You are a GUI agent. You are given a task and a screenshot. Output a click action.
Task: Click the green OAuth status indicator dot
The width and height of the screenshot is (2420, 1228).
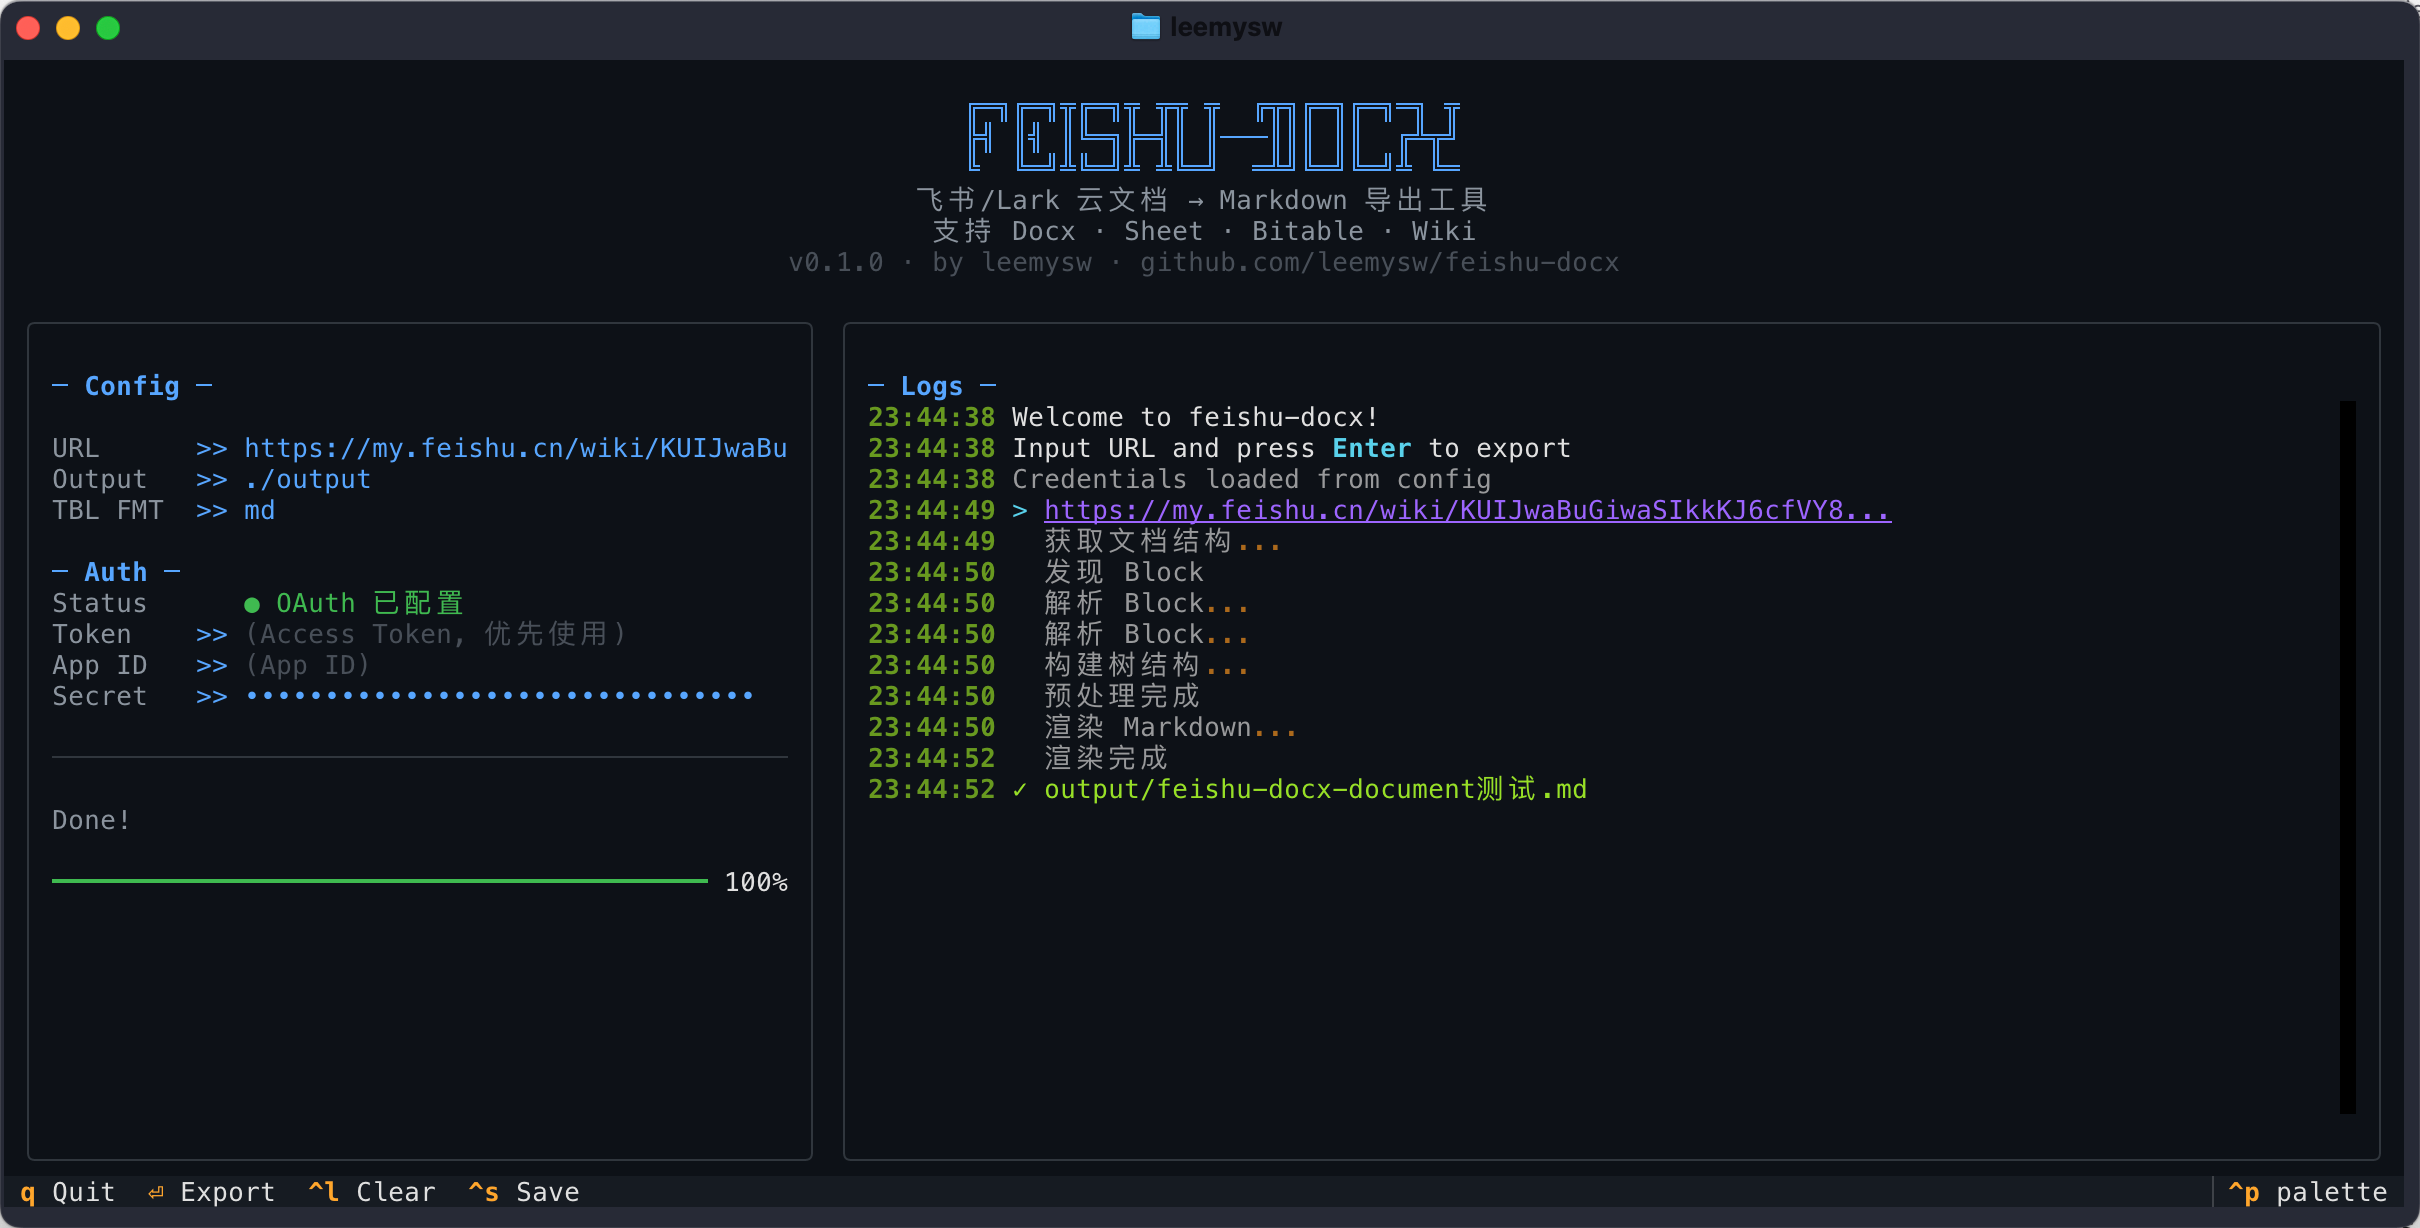(253, 602)
